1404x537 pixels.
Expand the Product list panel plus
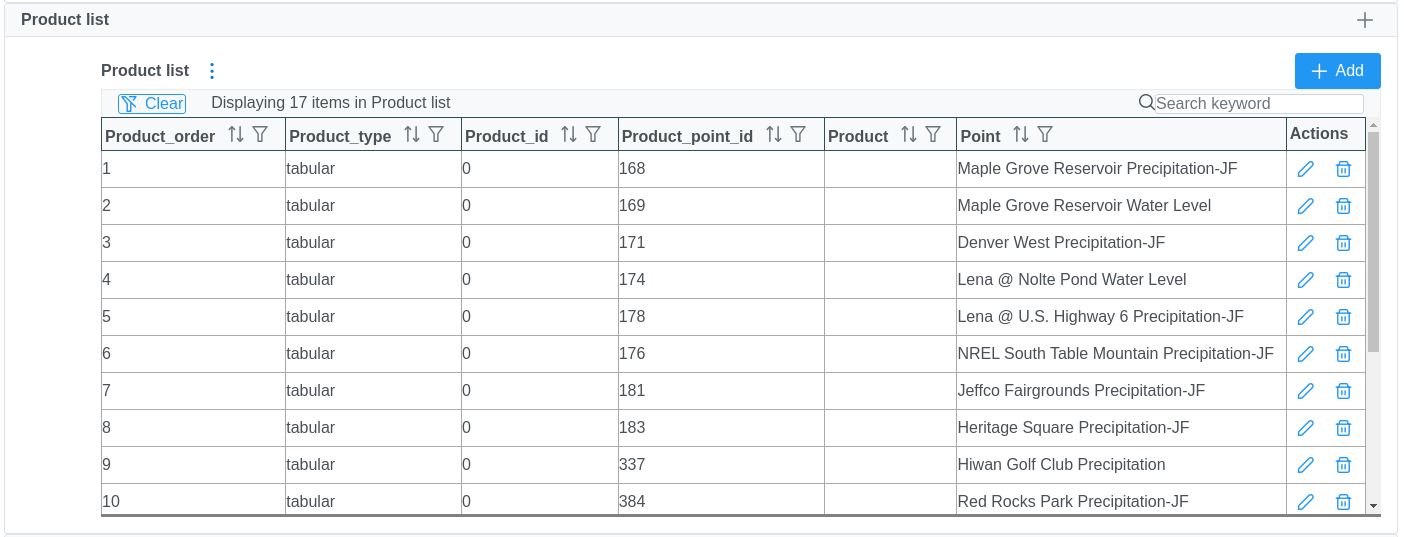tap(1364, 20)
